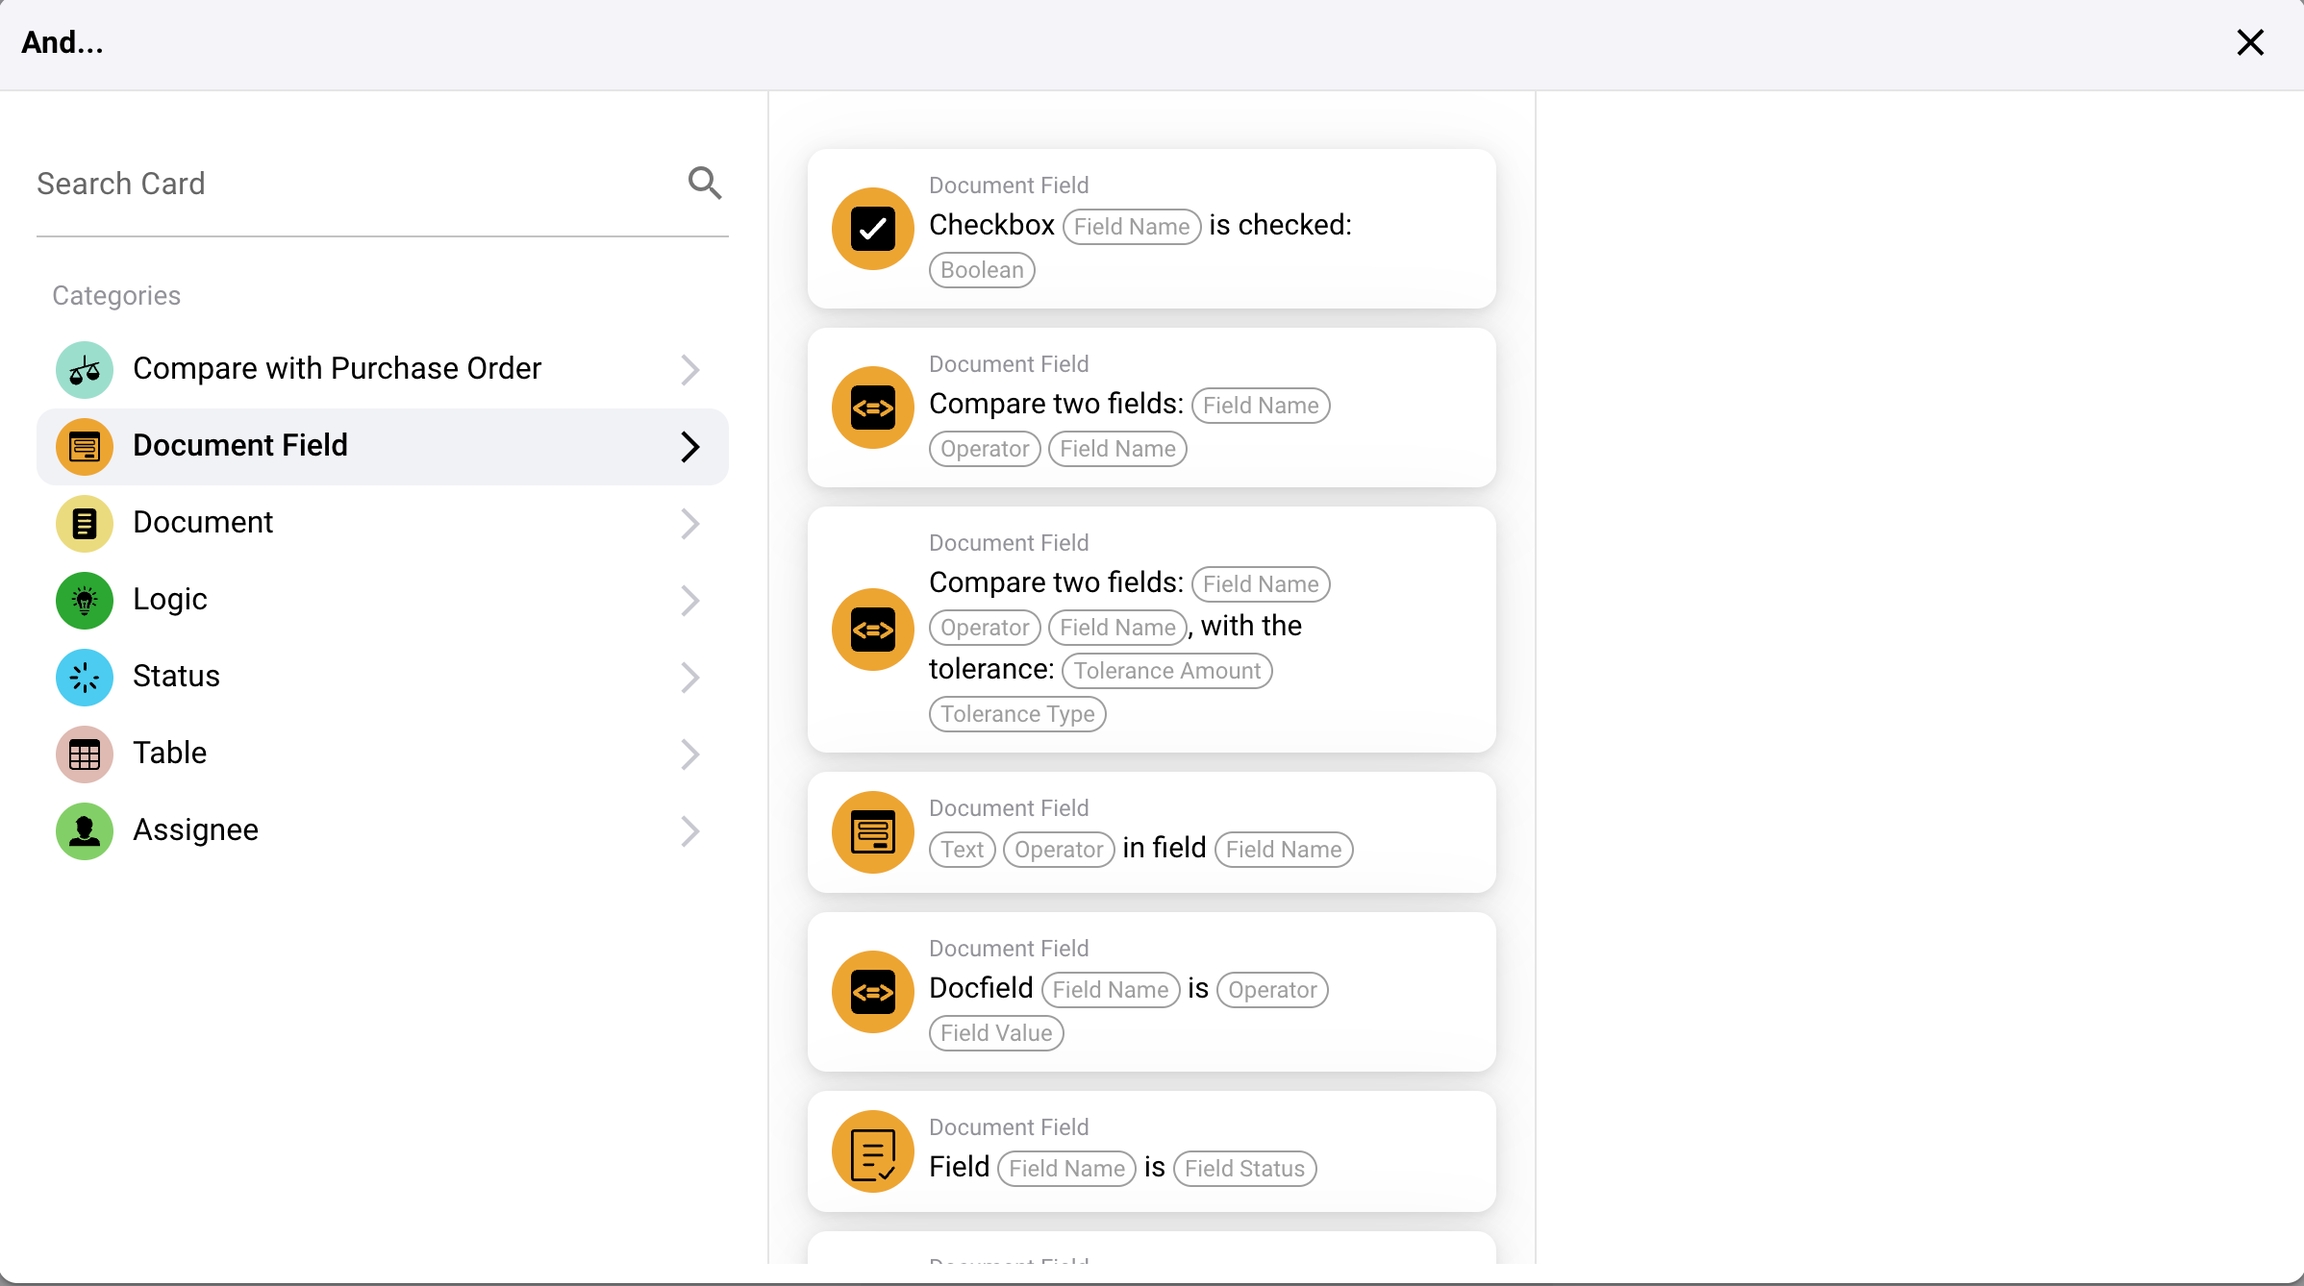Expand the Table category chevron
Screen dimensions: 2304x1286
coord(690,754)
